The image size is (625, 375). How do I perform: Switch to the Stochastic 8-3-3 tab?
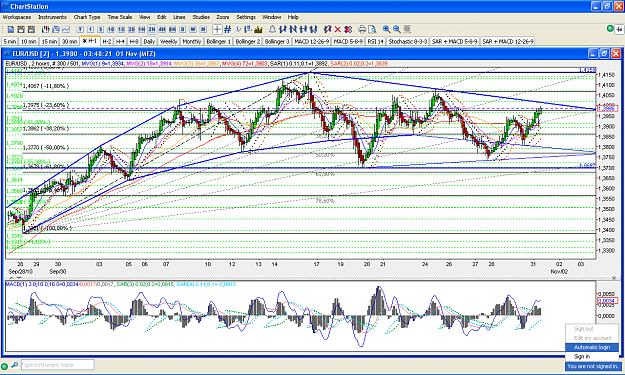click(408, 41)
